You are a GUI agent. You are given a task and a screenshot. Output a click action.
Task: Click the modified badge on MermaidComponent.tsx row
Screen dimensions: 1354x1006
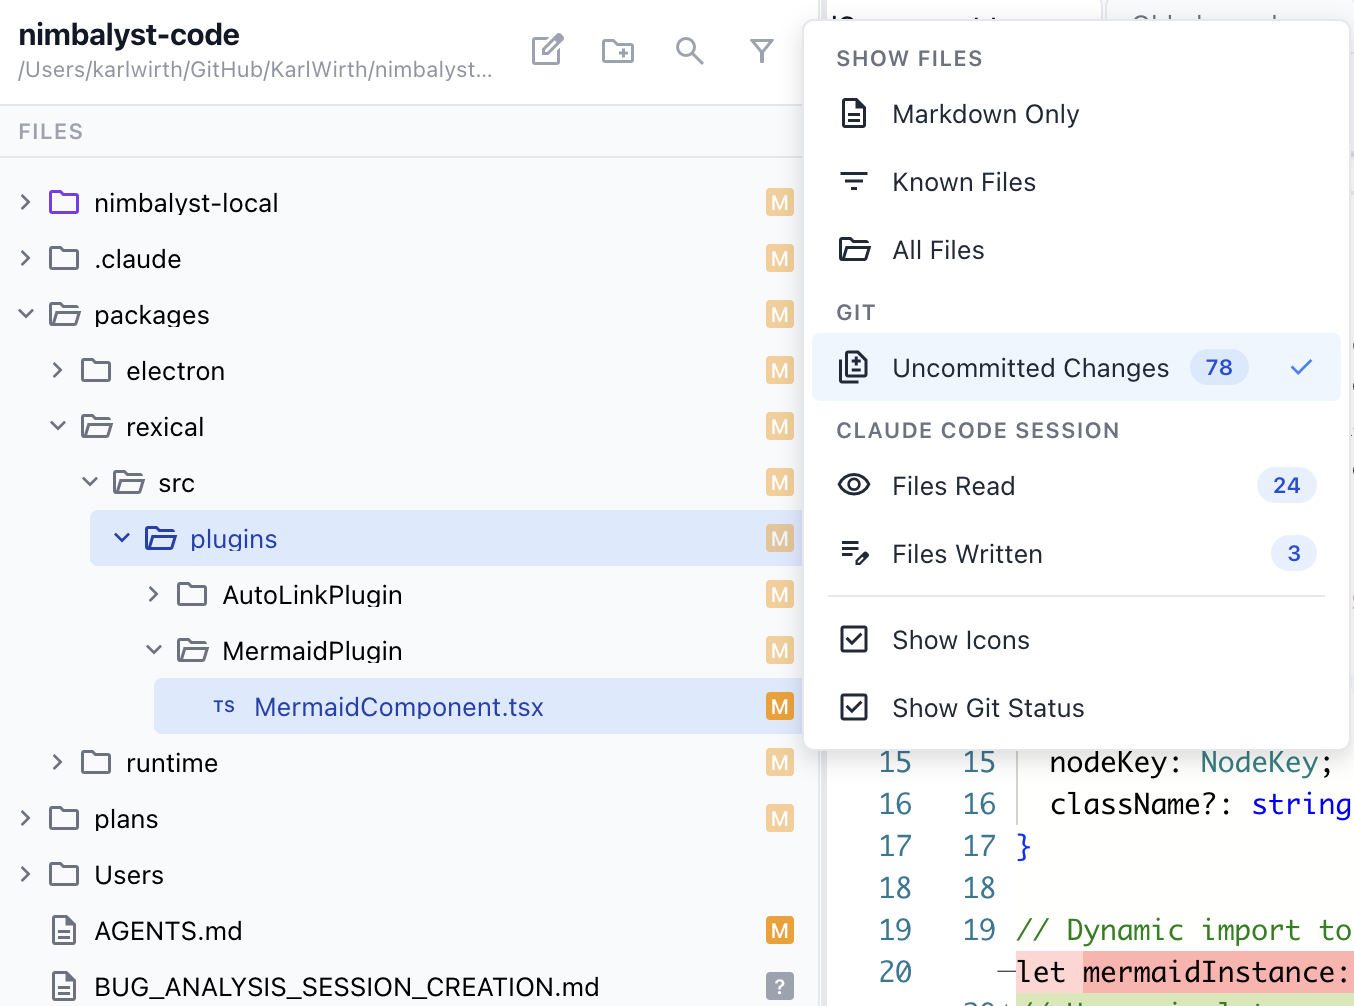click(x=780, y=707)
